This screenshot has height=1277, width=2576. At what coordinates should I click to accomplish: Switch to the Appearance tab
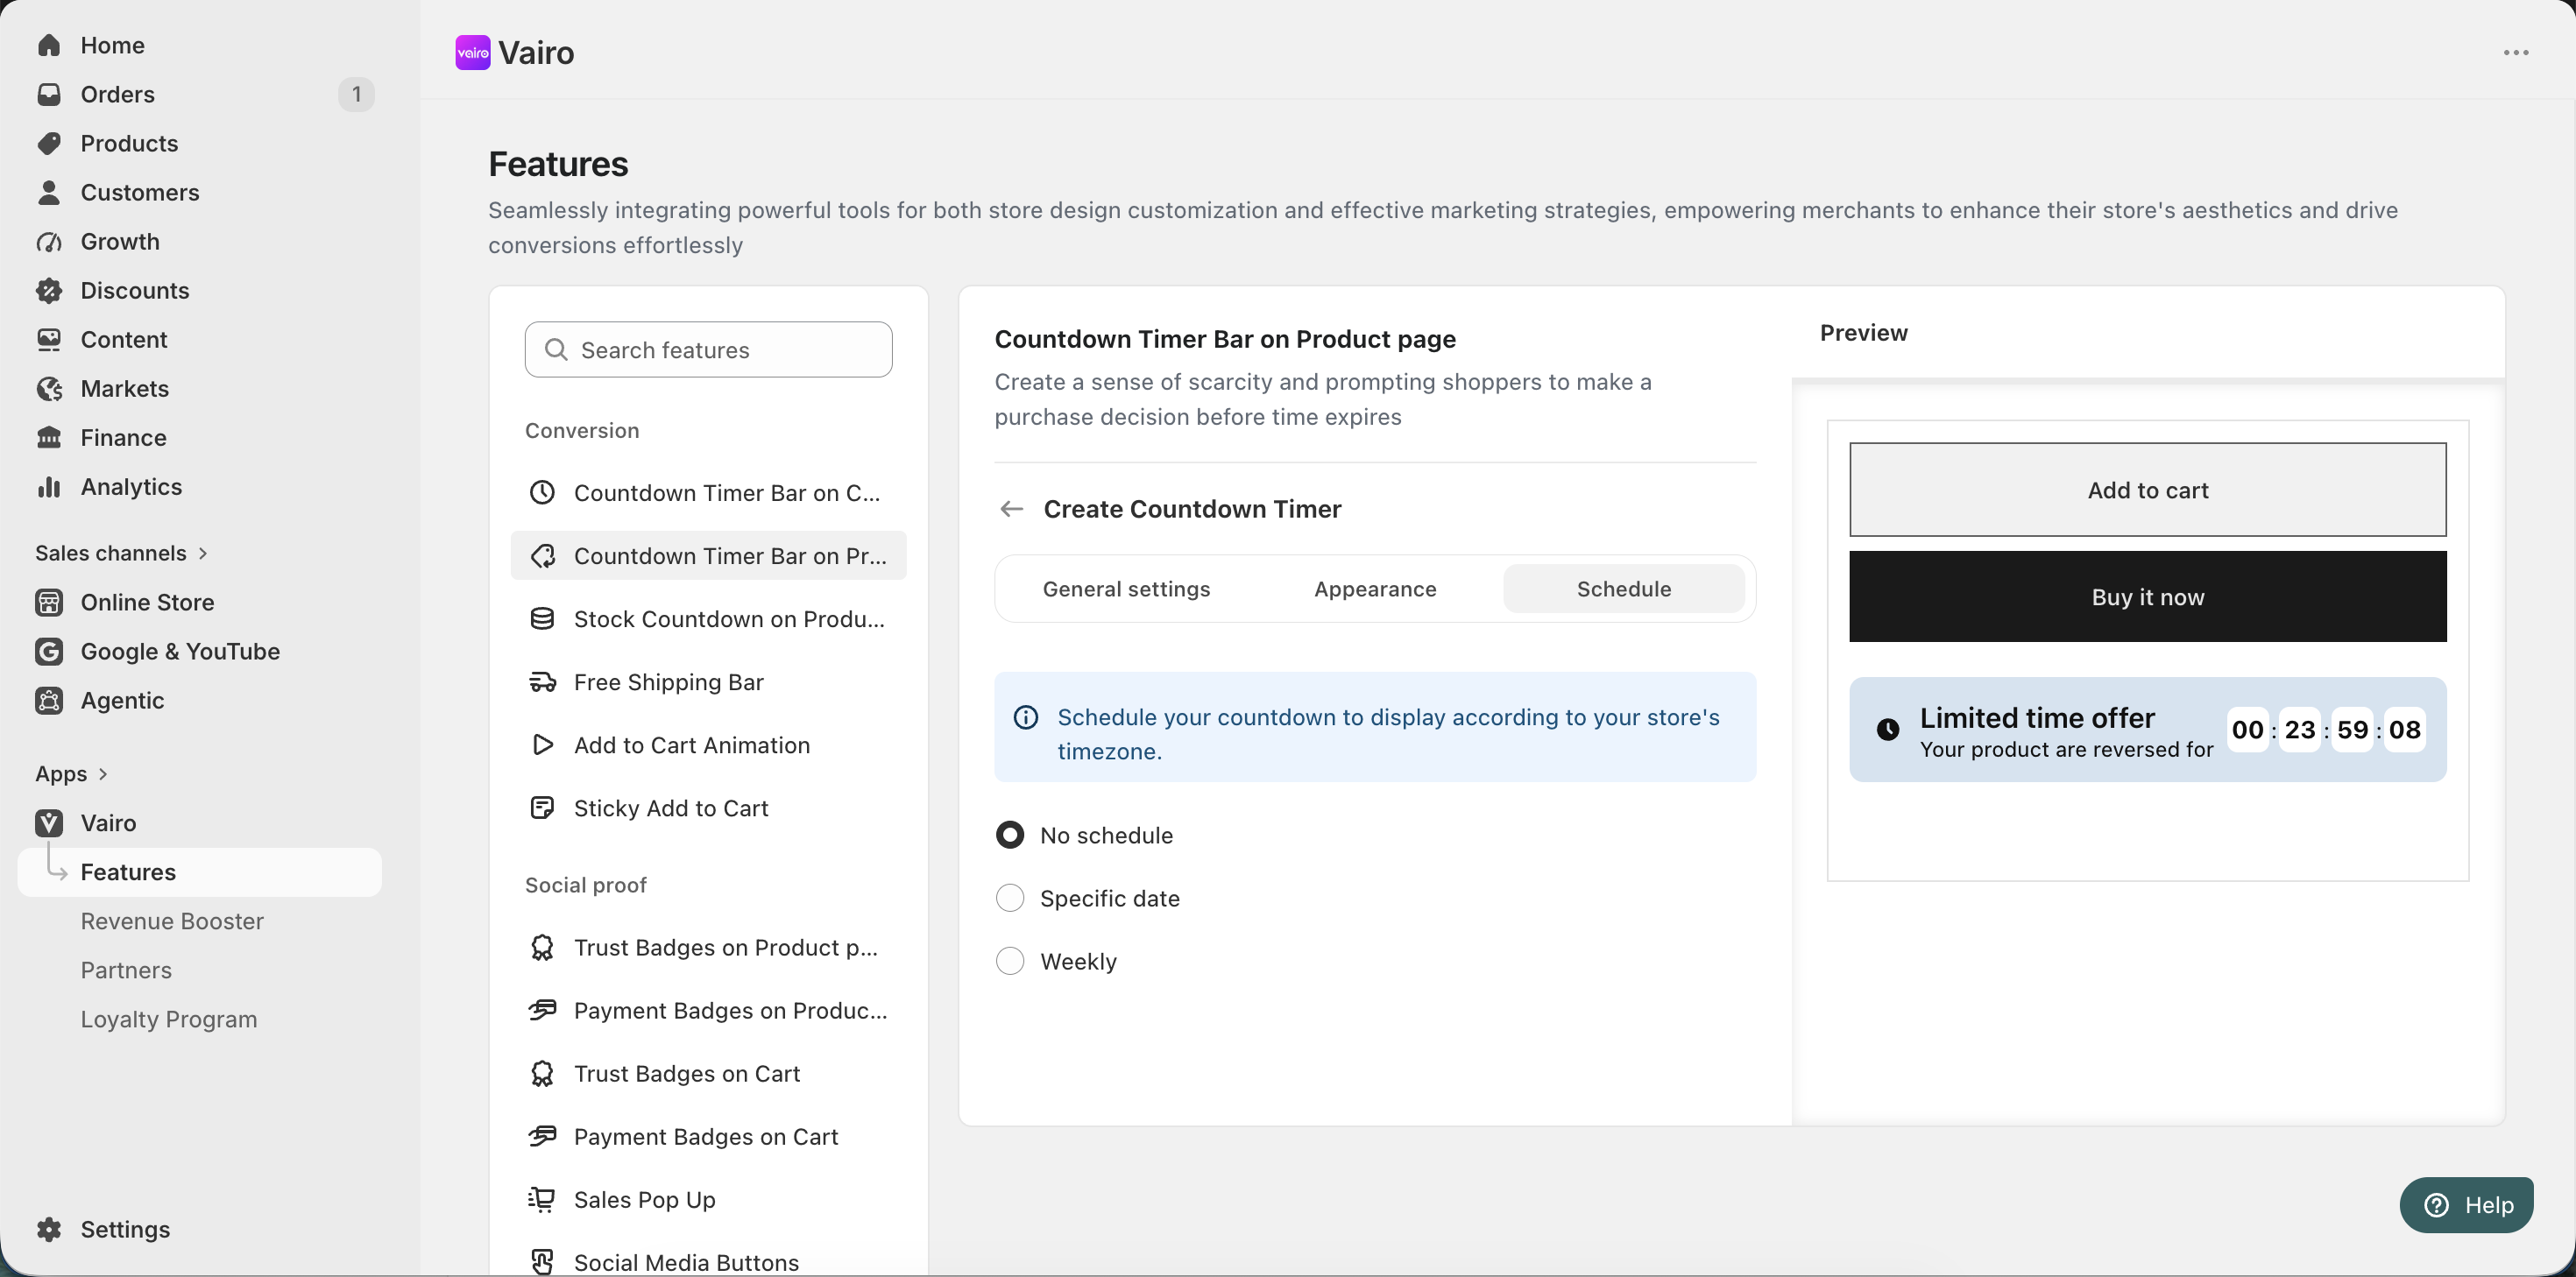(x=1375, y=589)
